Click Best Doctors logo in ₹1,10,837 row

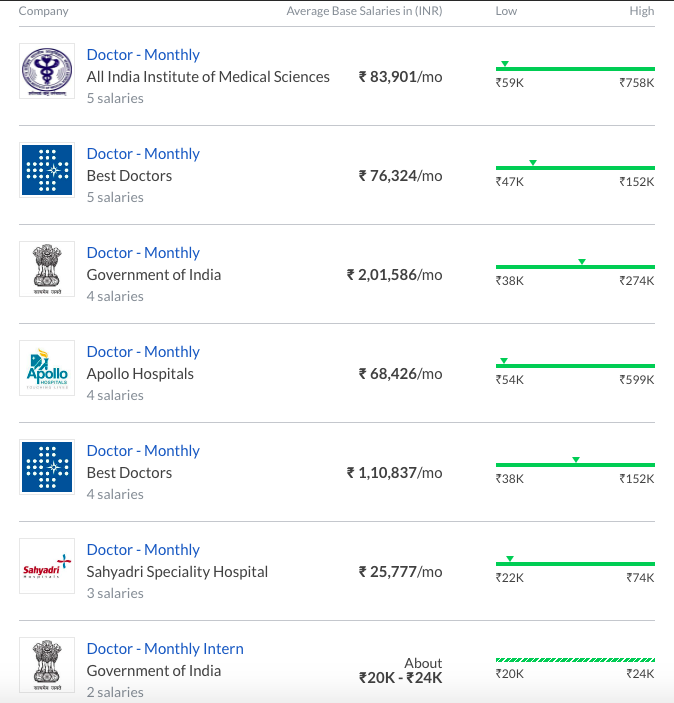(47, 467)
